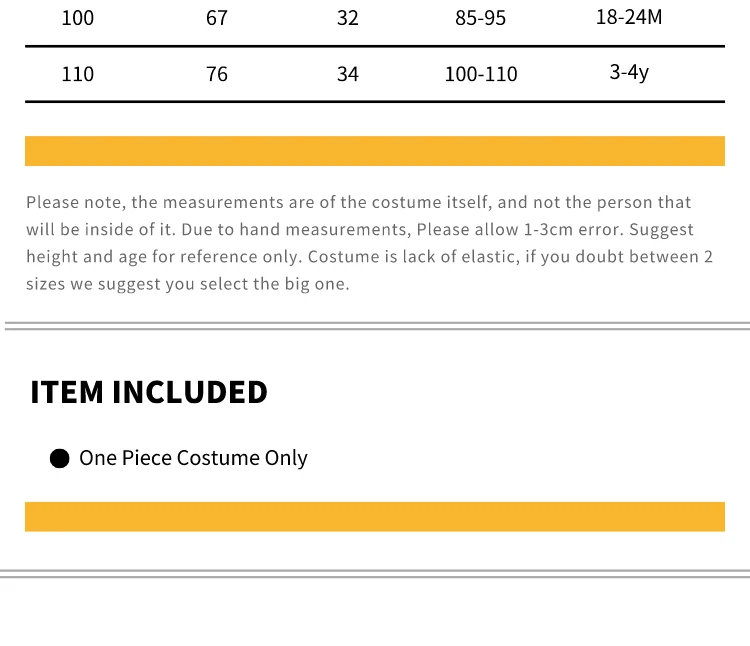
Task: Click the 67 measurement cell
Action: (x=217, y=18)
